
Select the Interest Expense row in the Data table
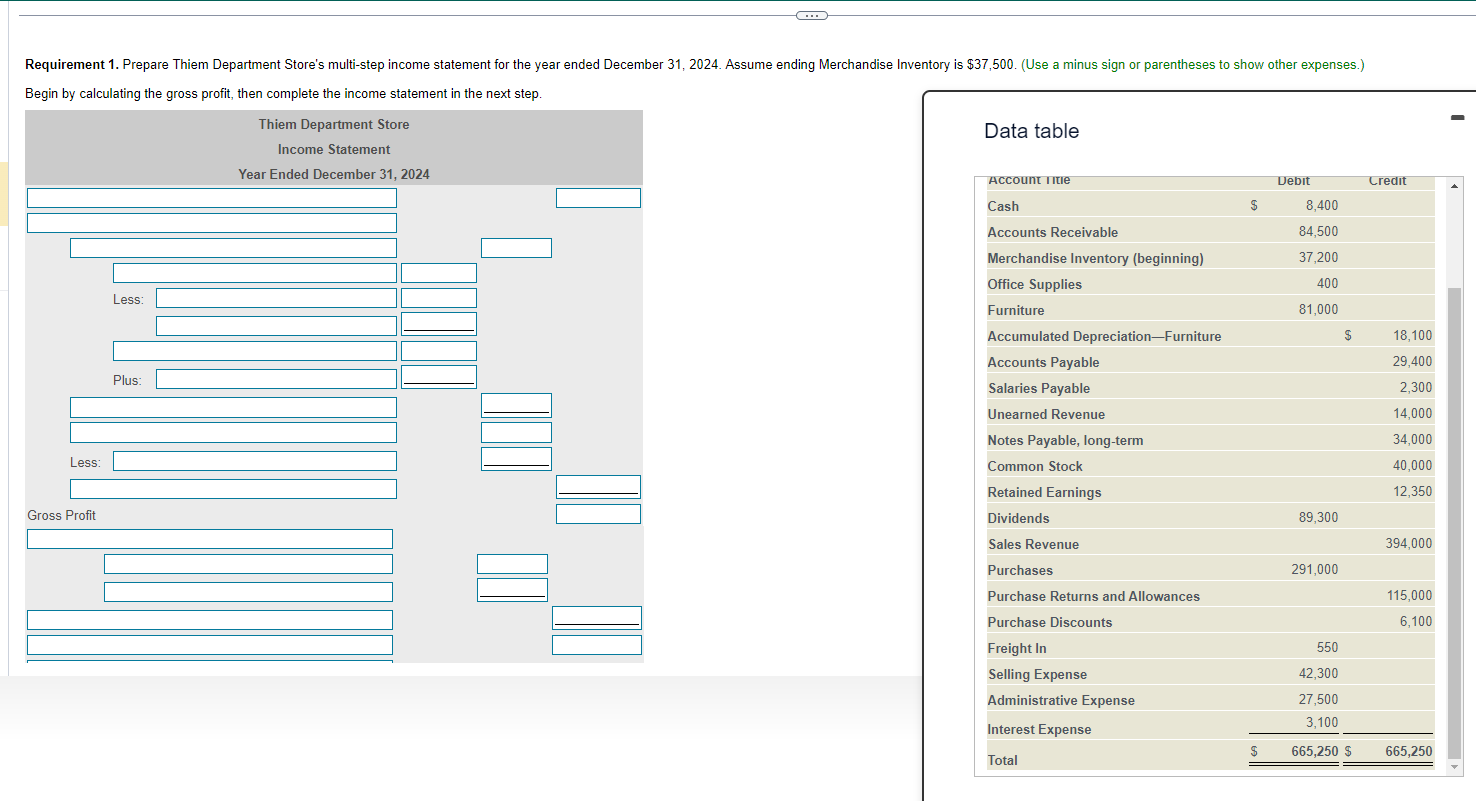point(1100,728)
